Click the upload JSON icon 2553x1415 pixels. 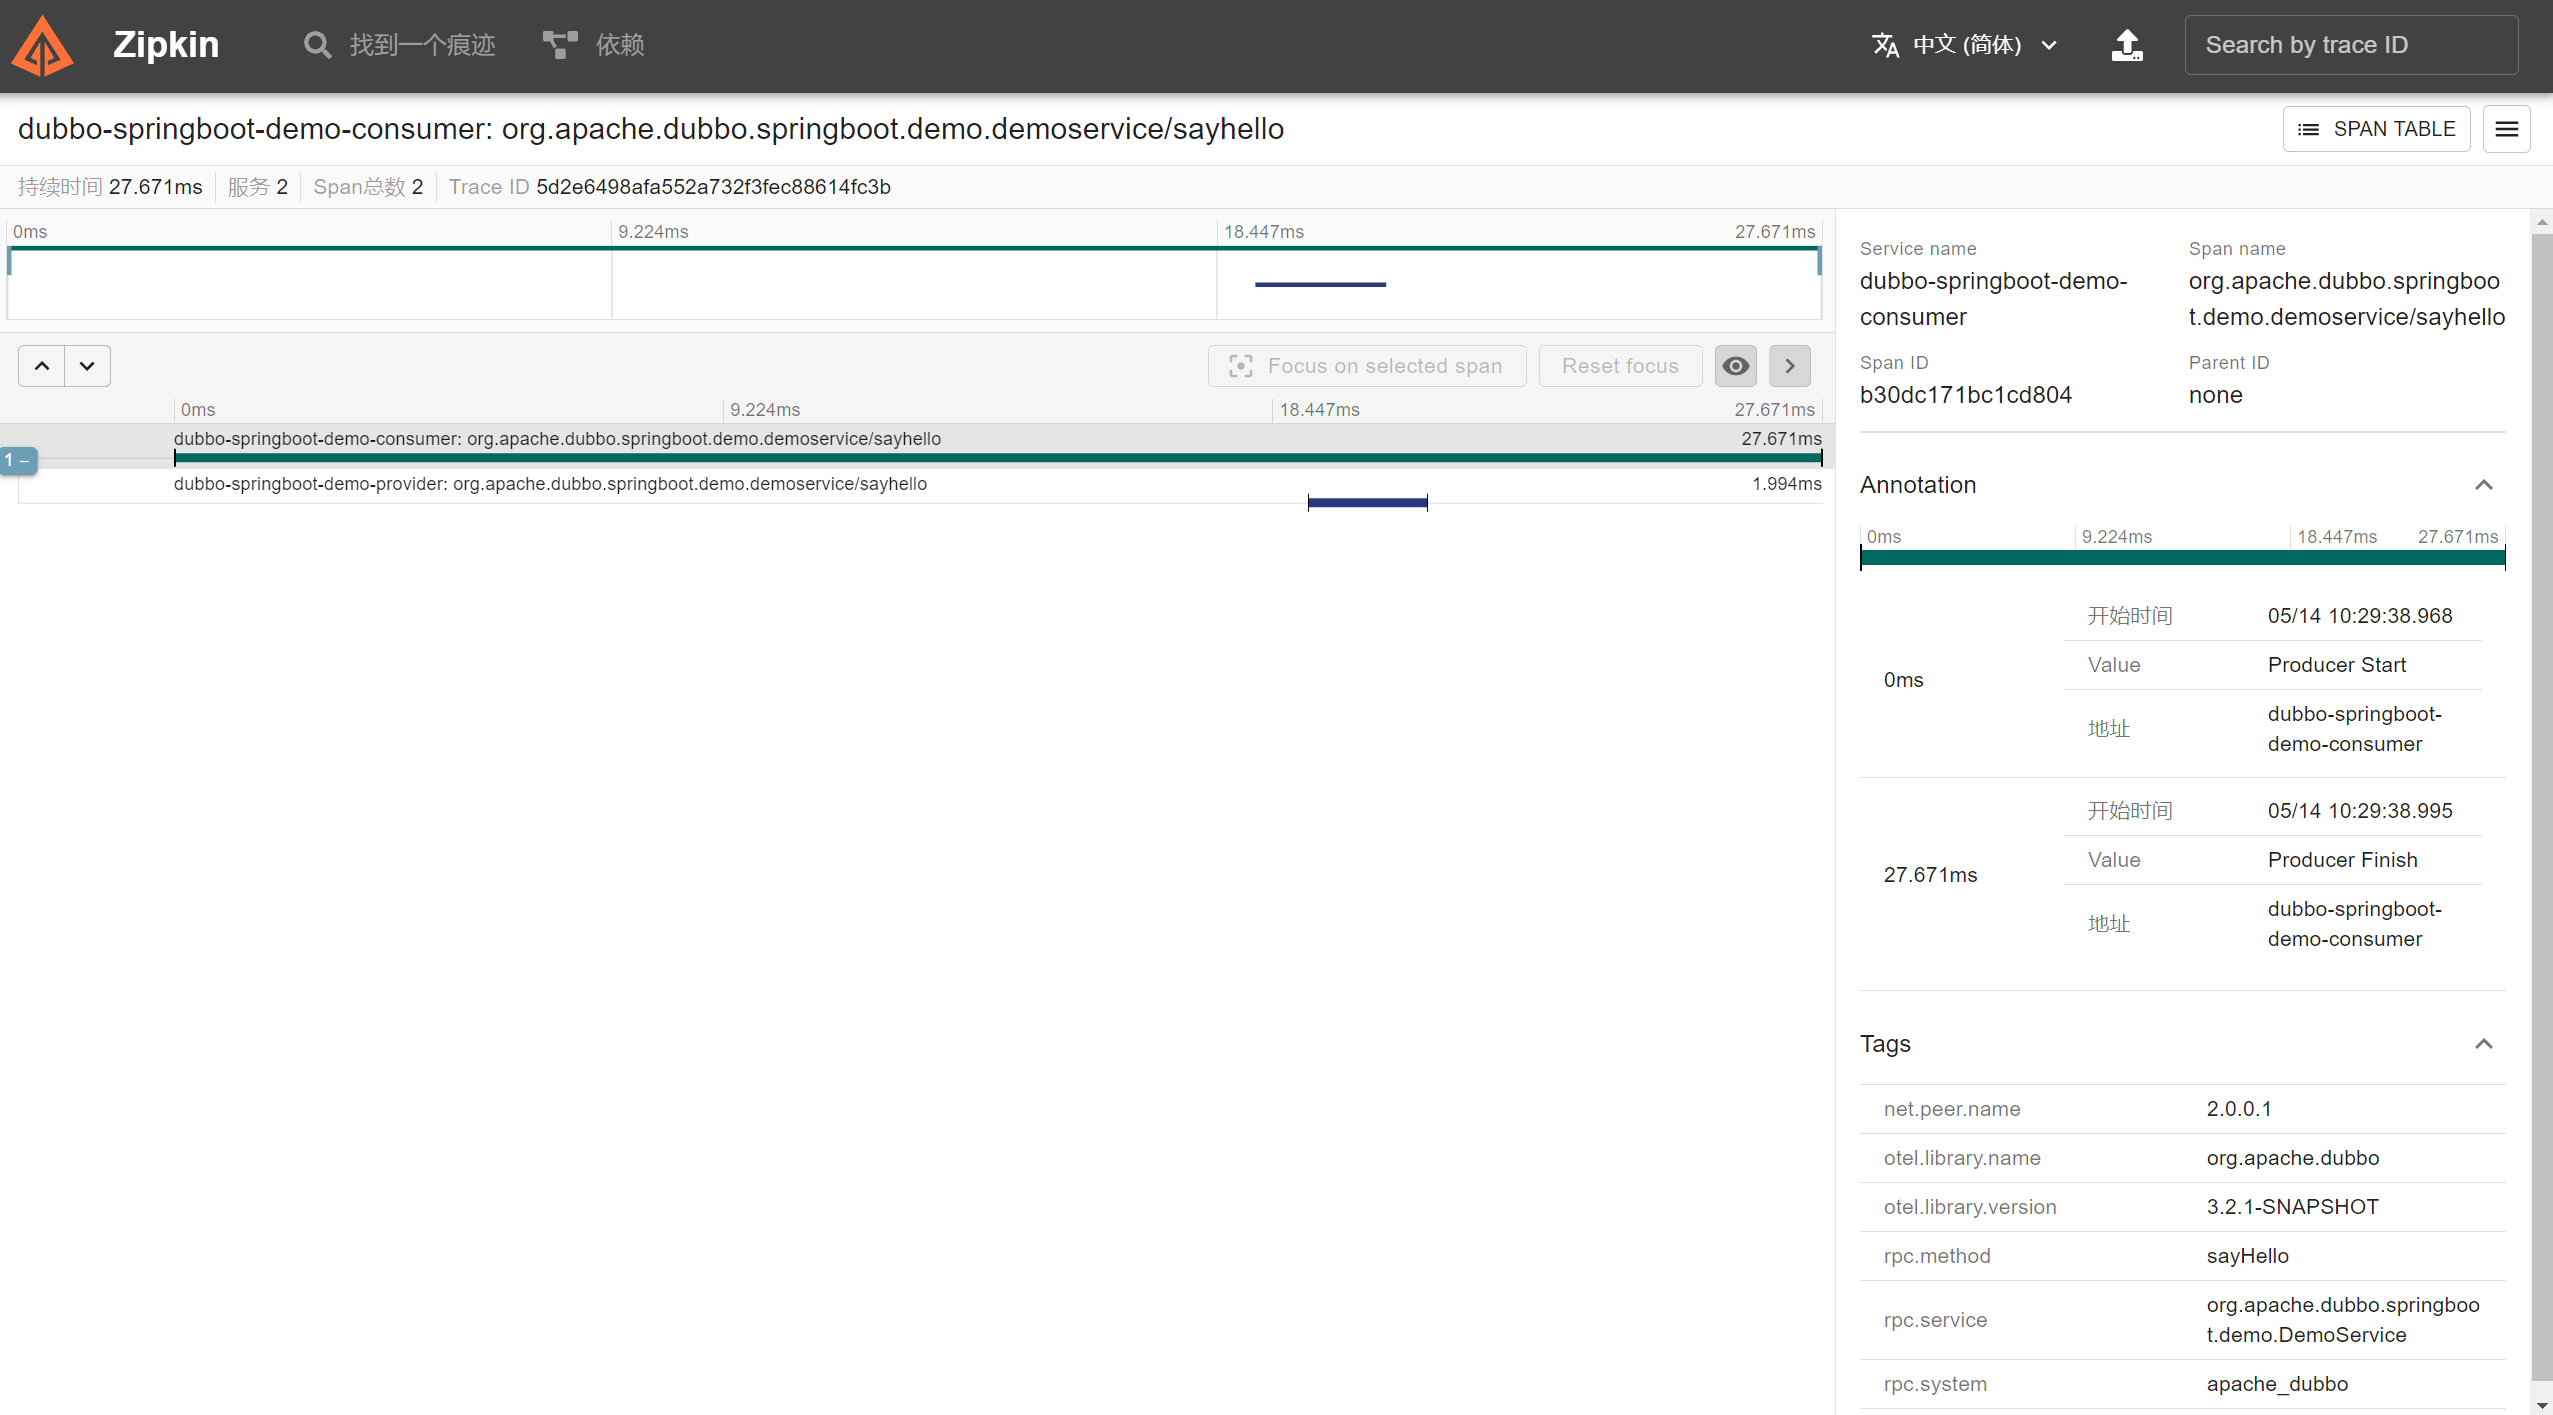coord(2126,45)
